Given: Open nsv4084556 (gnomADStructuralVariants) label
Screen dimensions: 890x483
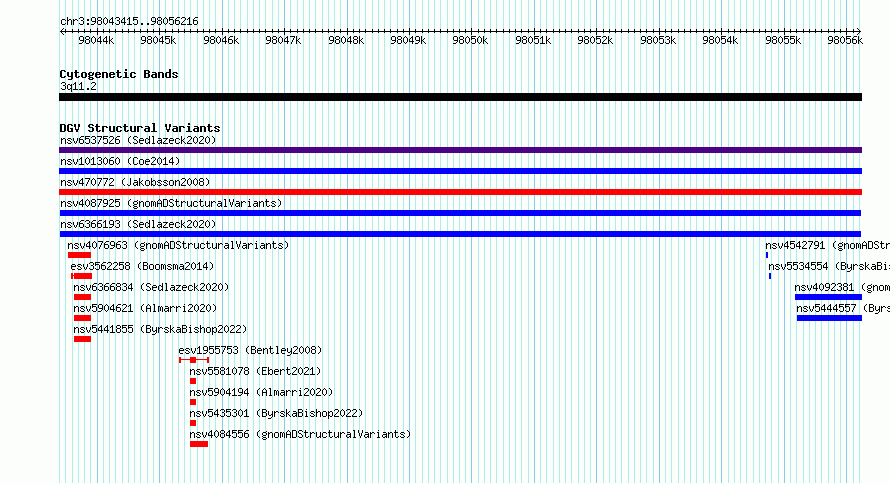Looking at the screenshot, I should [x=300, y=434].
